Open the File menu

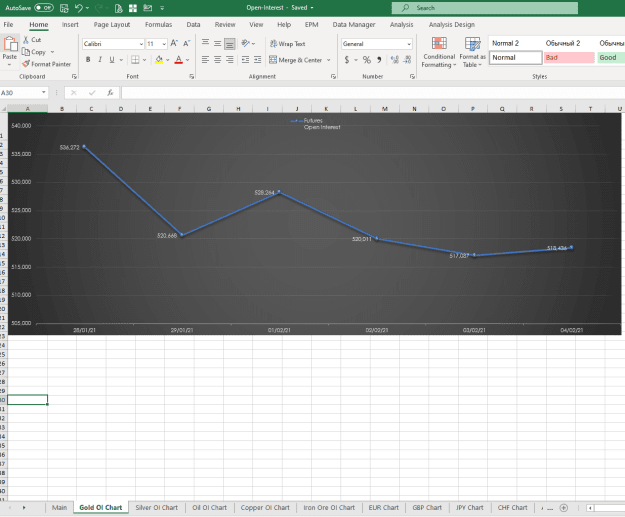pyautogui.click(x=8, y=25)
